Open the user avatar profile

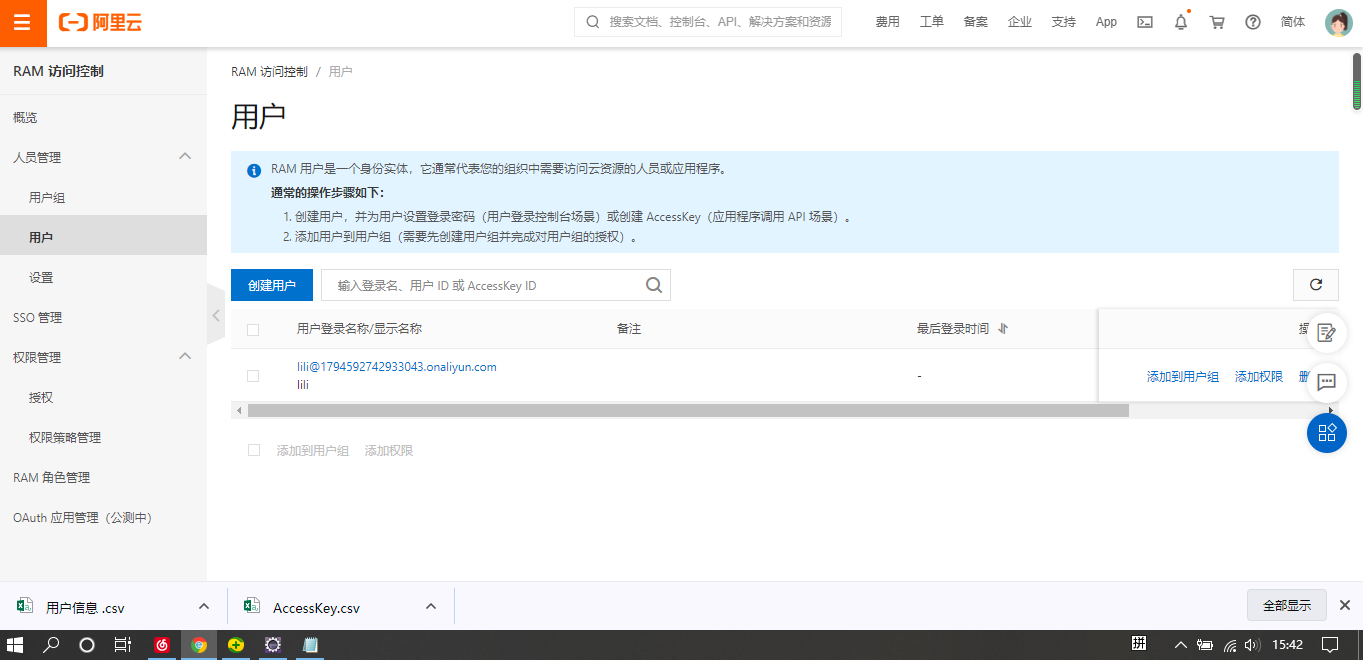[1338, 22]
